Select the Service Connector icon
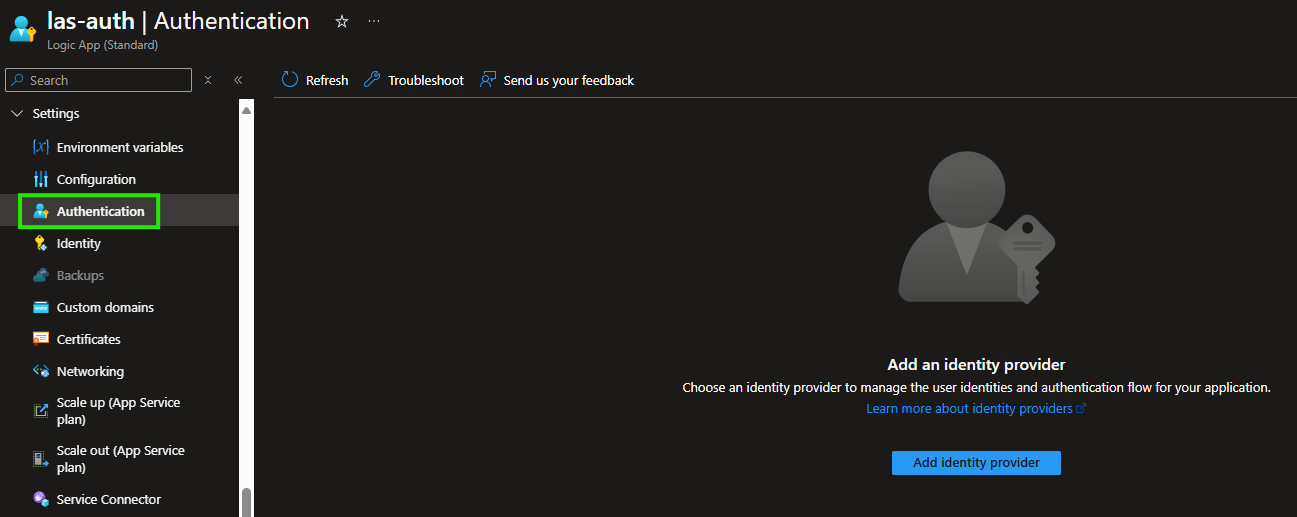 [40, 499]
